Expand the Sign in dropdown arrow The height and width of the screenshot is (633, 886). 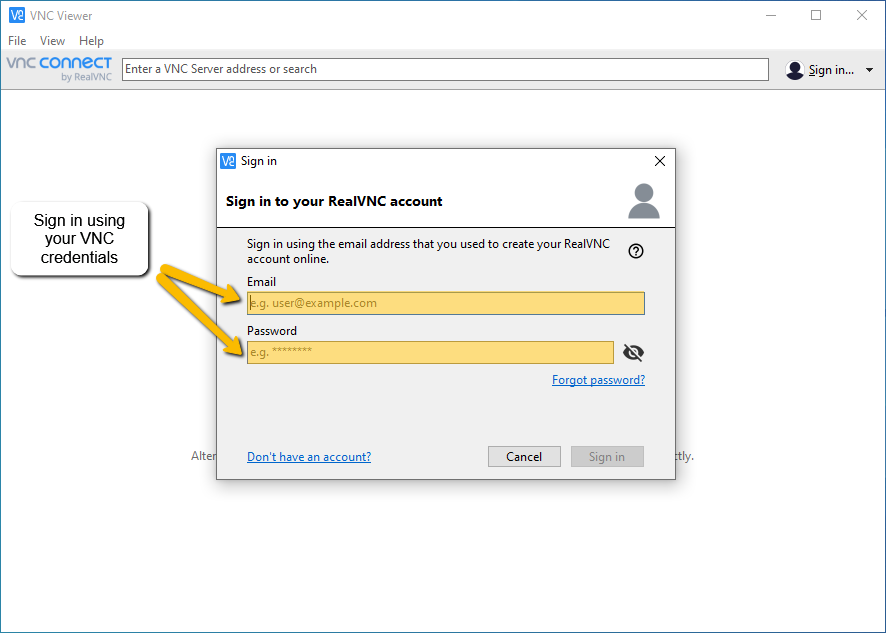point(869,70)
